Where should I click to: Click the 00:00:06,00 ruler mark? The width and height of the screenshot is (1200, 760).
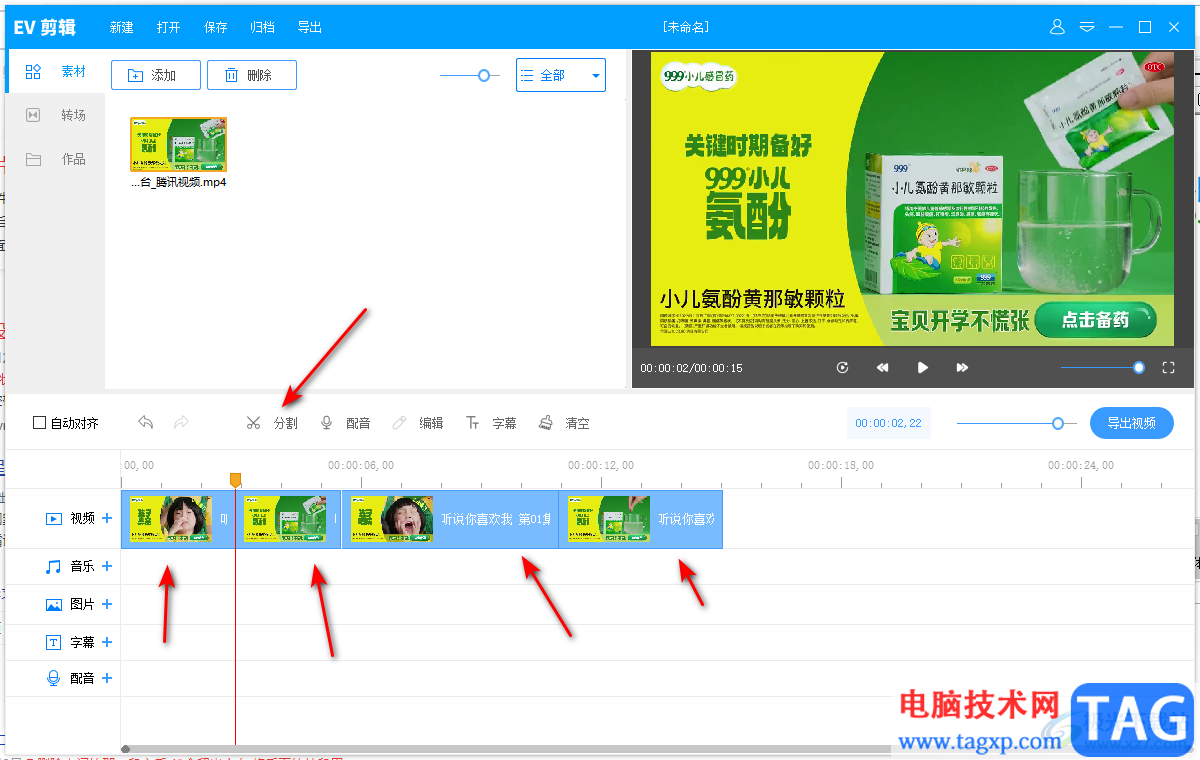tap(361, 465)
